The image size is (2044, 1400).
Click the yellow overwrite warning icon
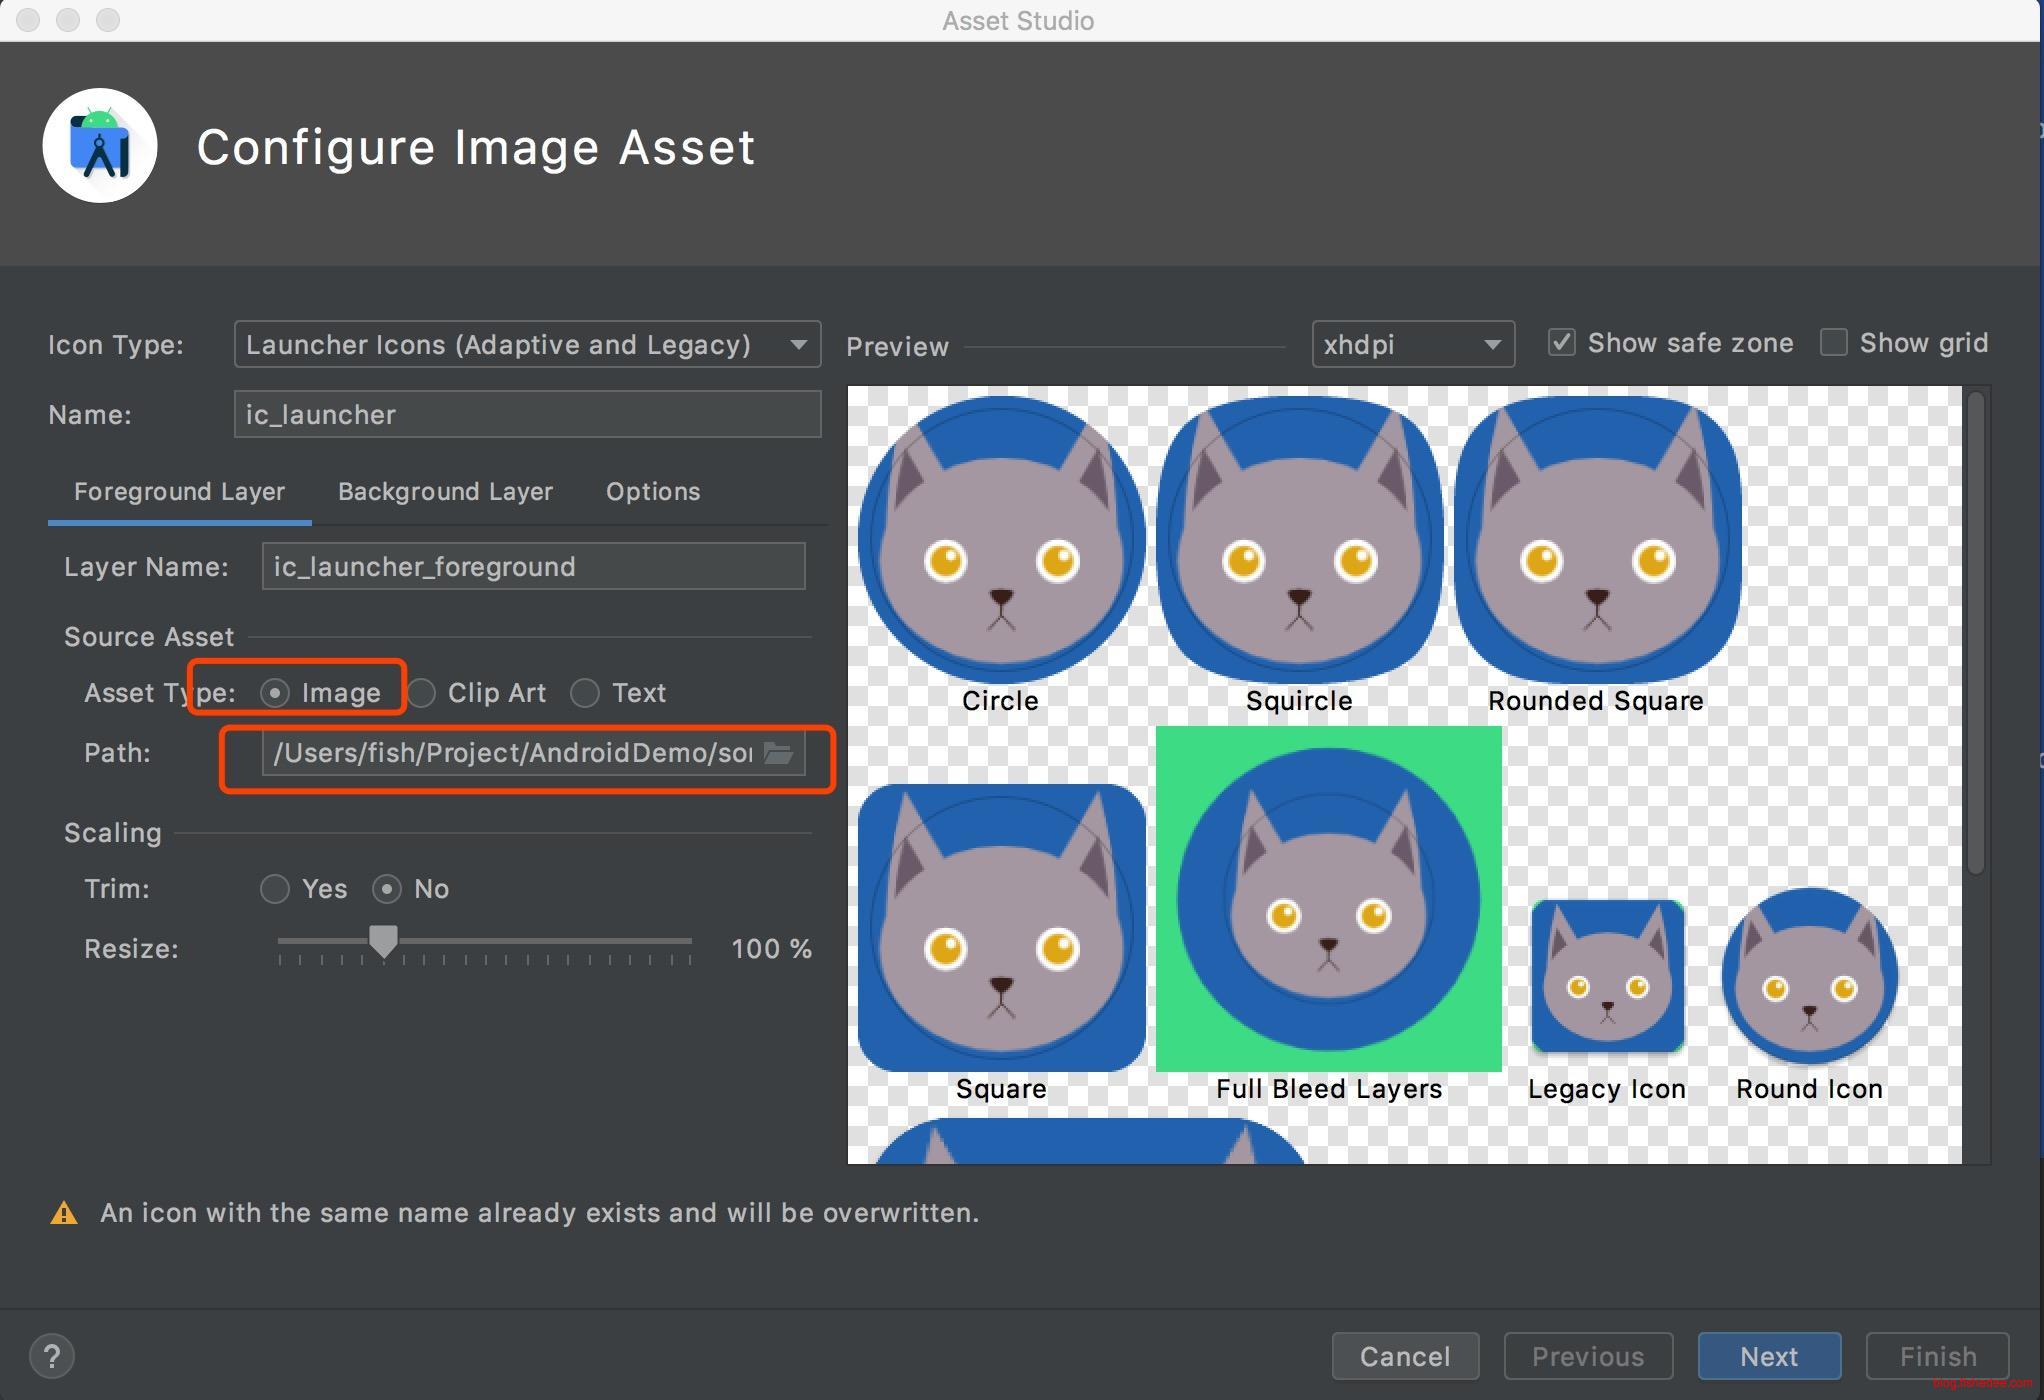[64, 1213]
